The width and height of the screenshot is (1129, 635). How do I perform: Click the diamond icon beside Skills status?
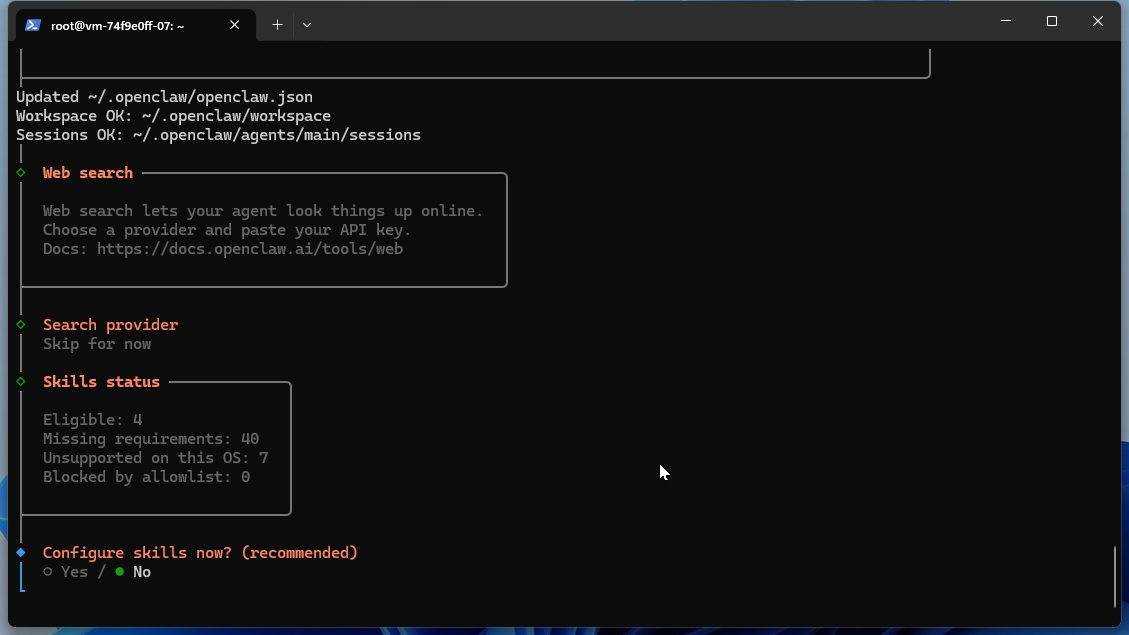pyautogui.click(x=19, y=381)
